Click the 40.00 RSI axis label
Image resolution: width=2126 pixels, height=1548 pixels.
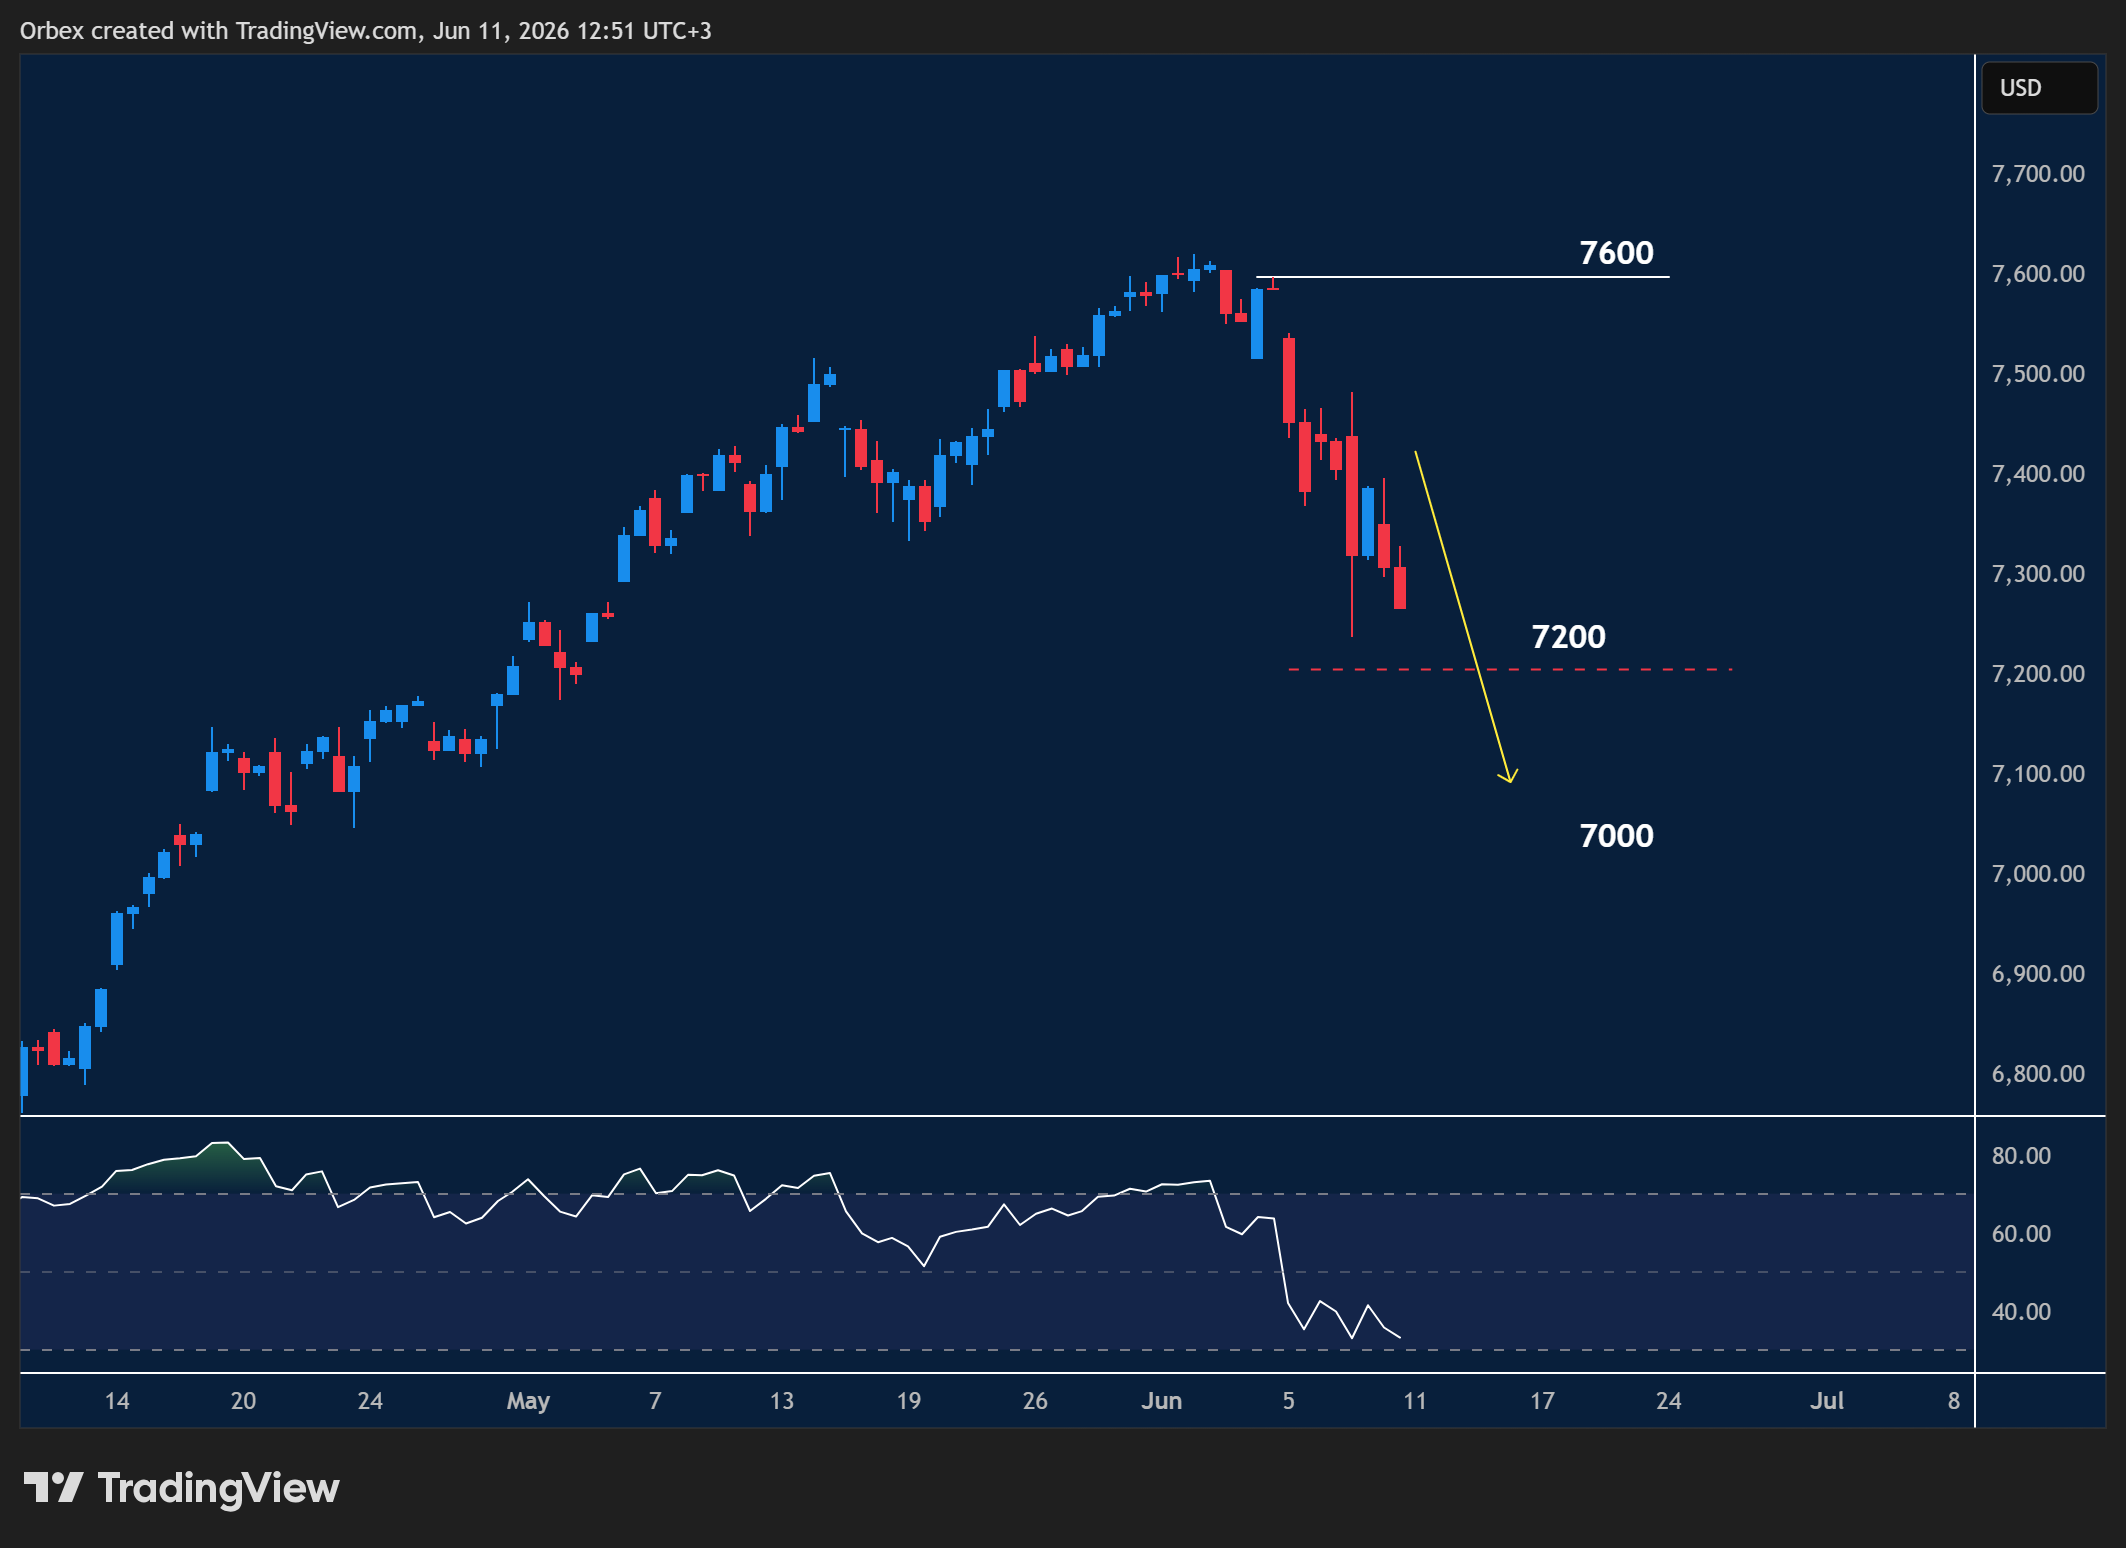(x=2021, y=1312)
